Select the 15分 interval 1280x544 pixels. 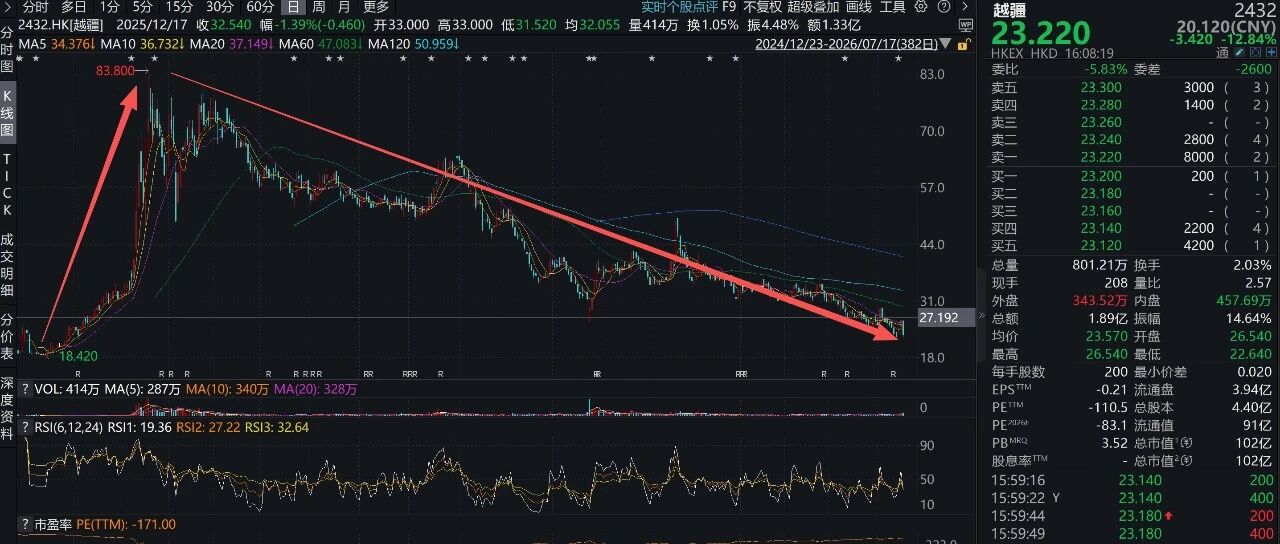click(x=180, y=6)
